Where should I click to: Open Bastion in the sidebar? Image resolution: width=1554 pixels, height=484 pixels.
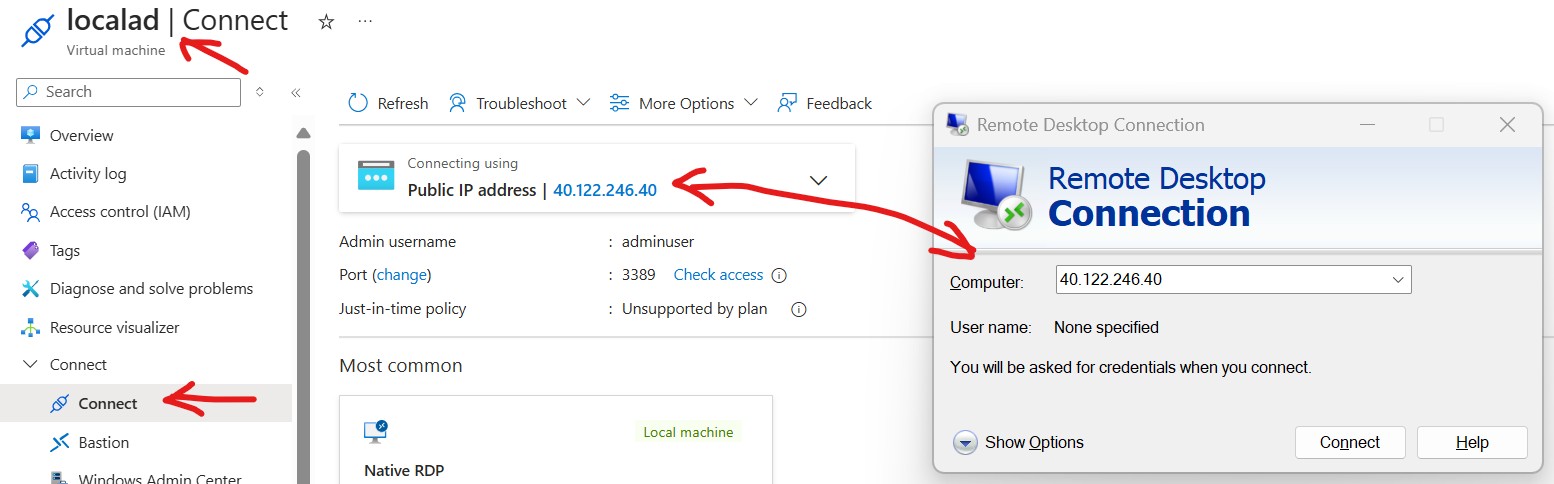tap(104, 442)
